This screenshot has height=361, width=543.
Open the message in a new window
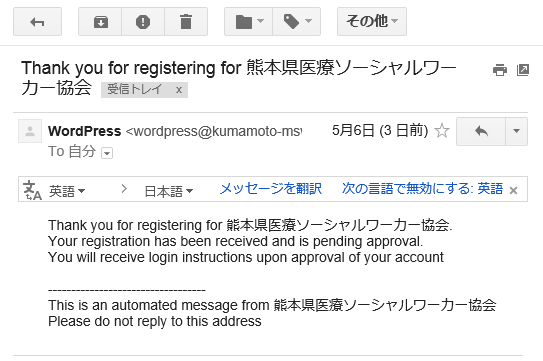(523, 70)
